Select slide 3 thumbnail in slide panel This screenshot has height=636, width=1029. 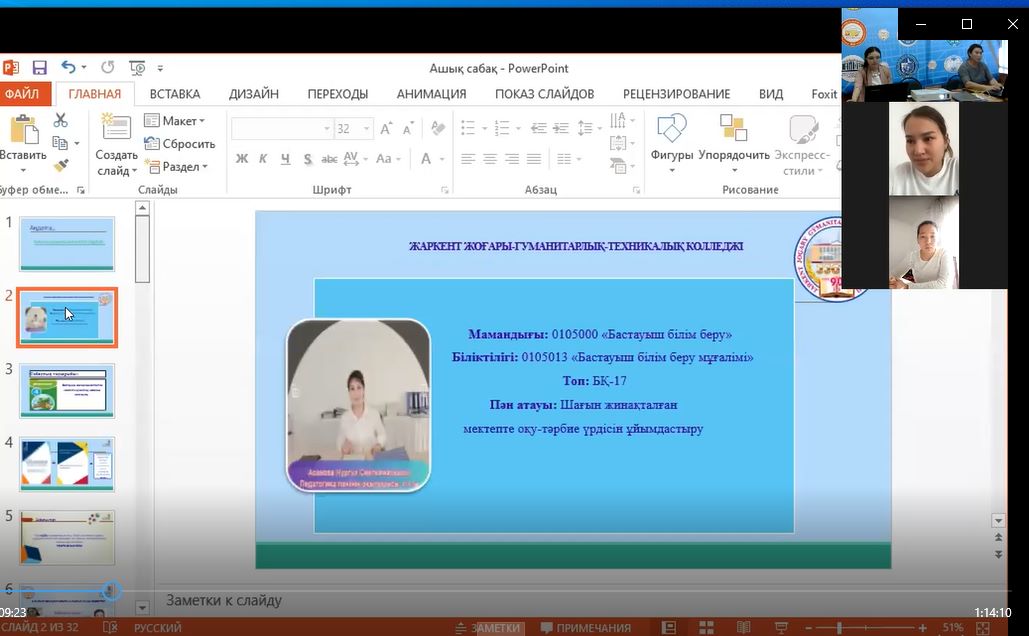point(67,390)
